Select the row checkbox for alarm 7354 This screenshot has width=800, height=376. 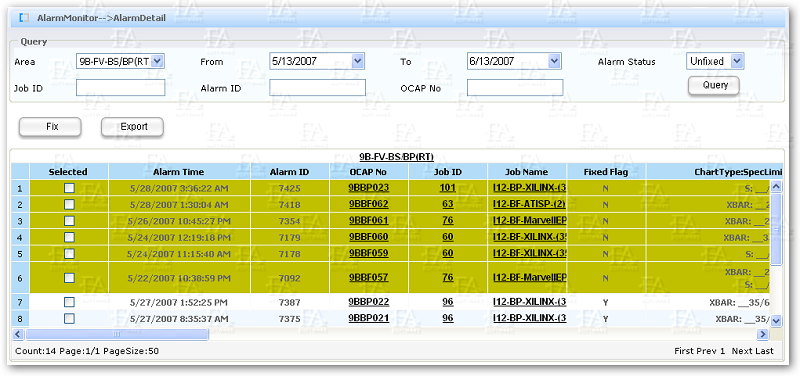click(x=69, y=221)
